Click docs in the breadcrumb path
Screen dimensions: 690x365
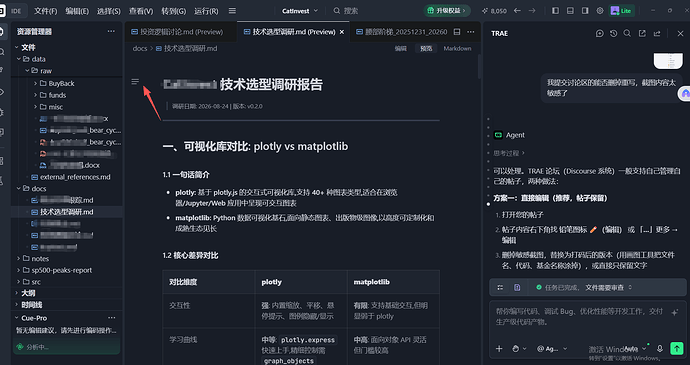(x=140, y=48)
